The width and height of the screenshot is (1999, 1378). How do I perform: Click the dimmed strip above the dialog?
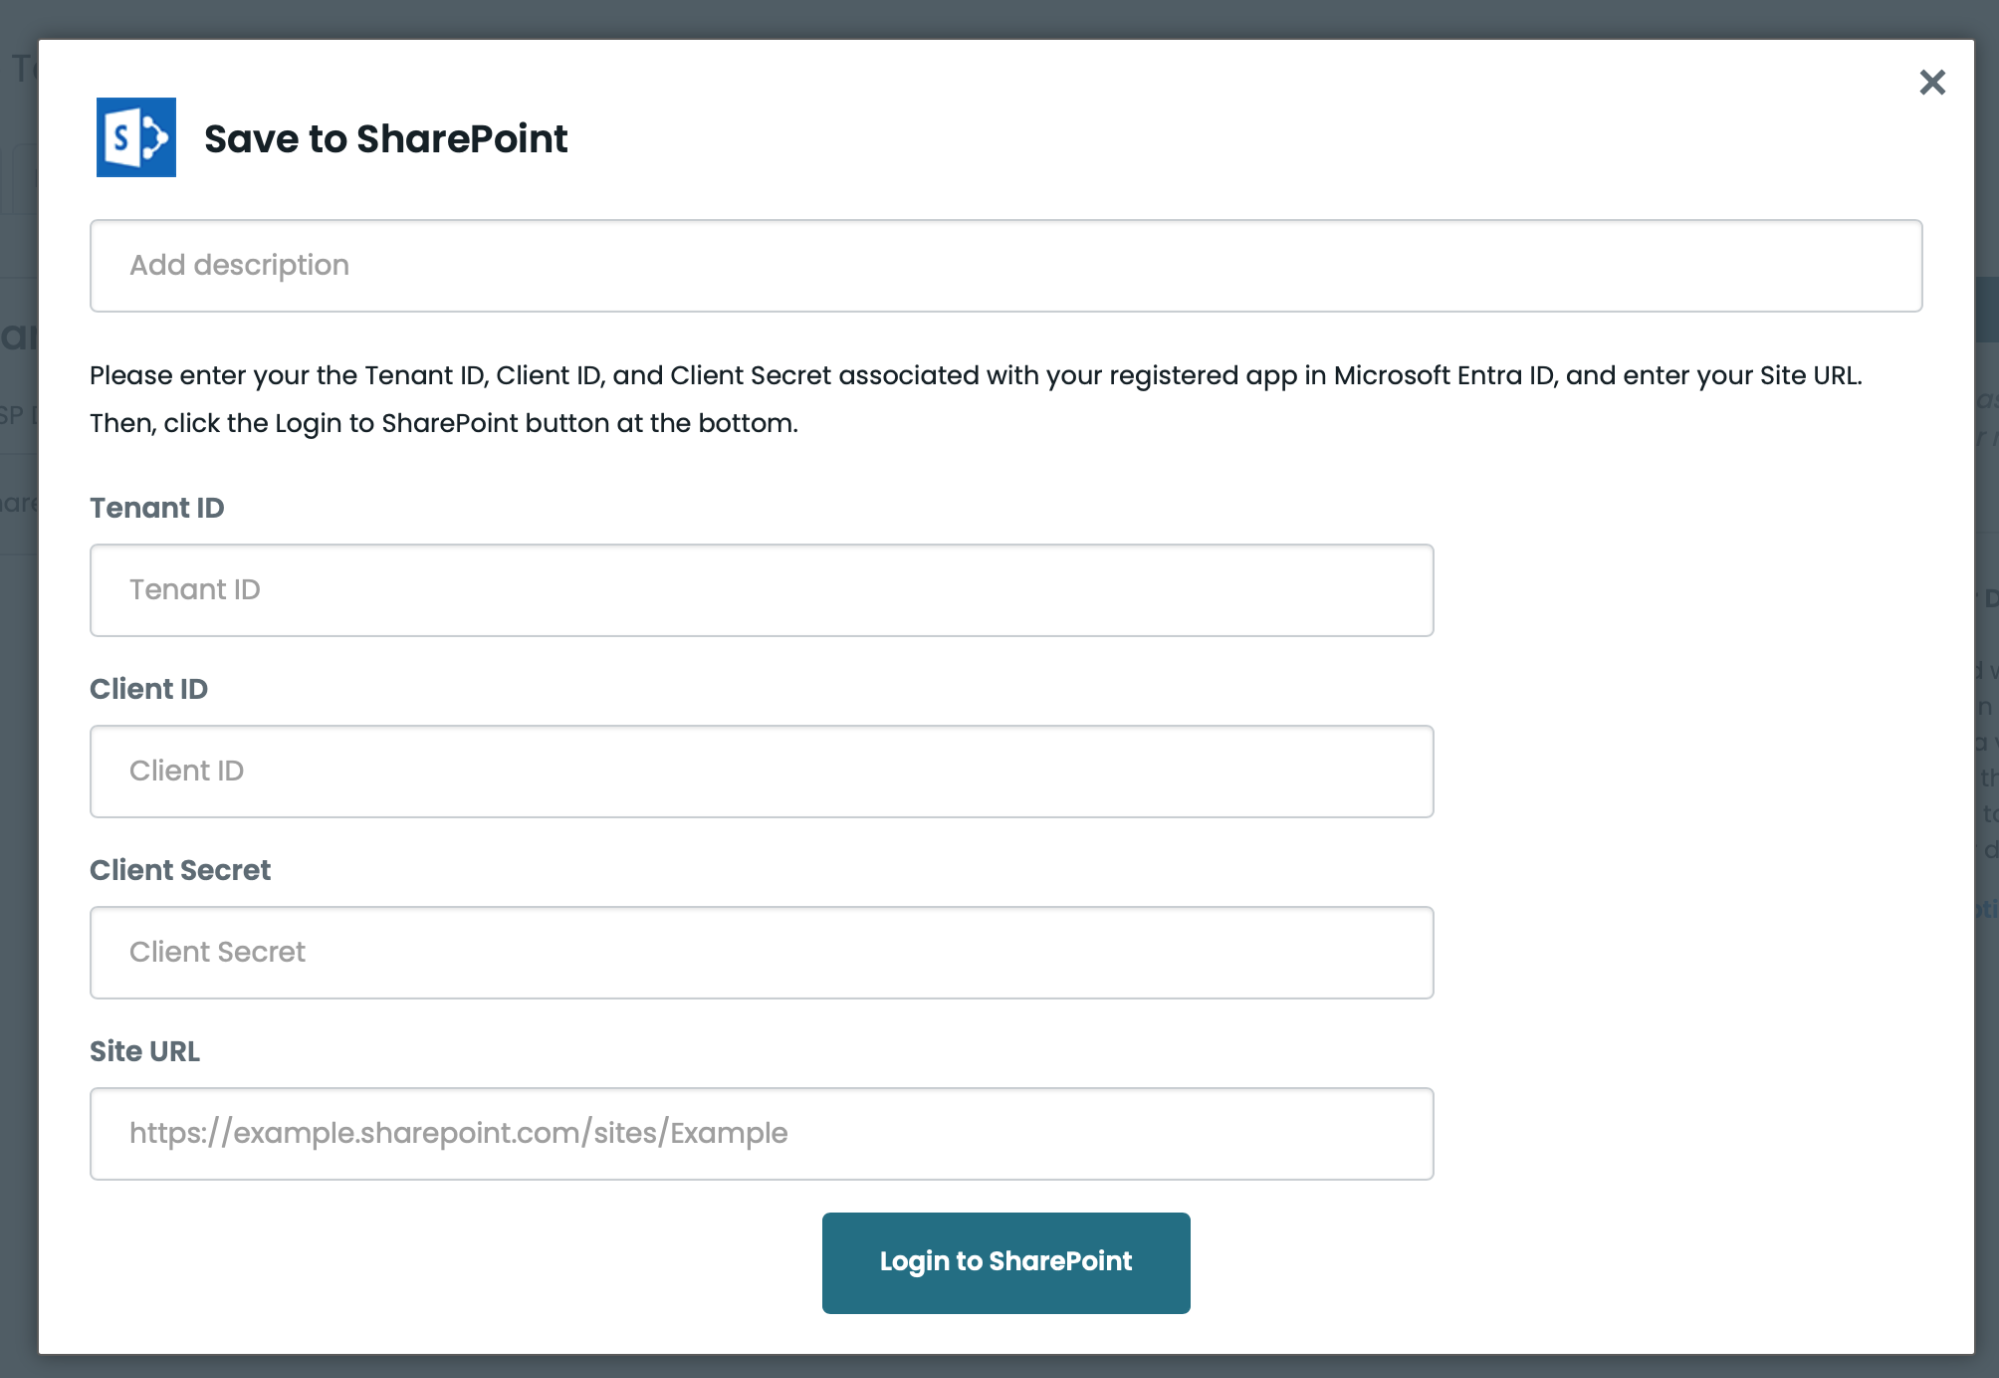tap(1000, 18)
